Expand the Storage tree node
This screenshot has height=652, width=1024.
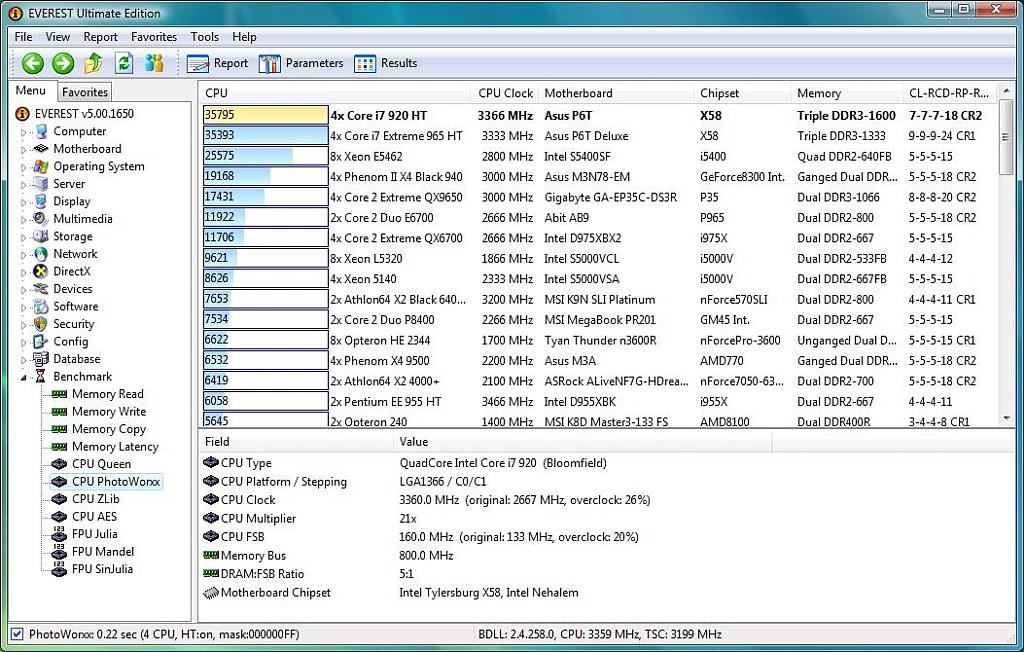coord(24,238)
